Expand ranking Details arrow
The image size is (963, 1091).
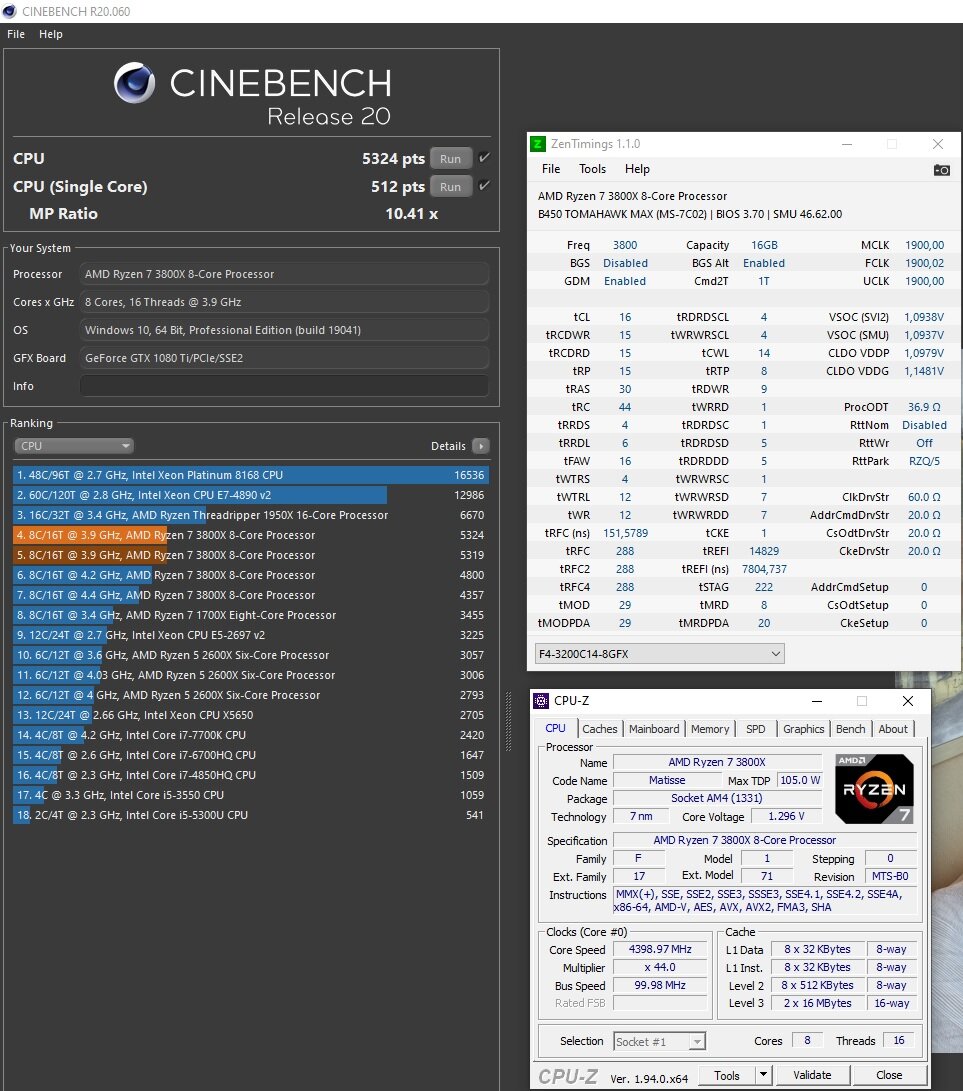(x=481, y=446)
